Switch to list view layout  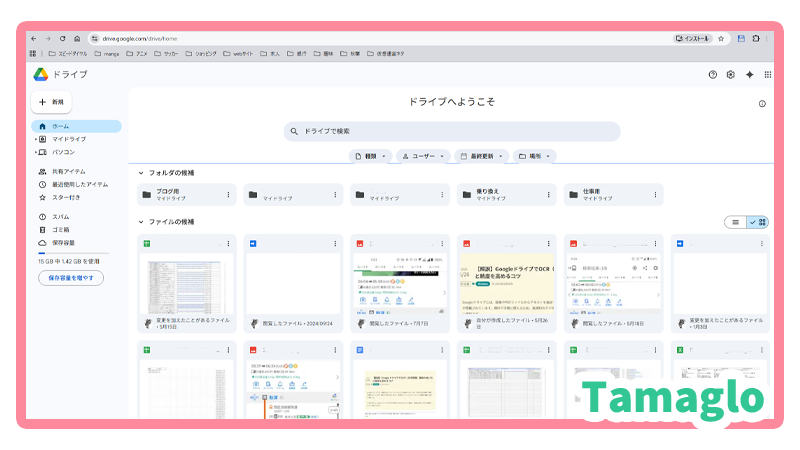736,222
